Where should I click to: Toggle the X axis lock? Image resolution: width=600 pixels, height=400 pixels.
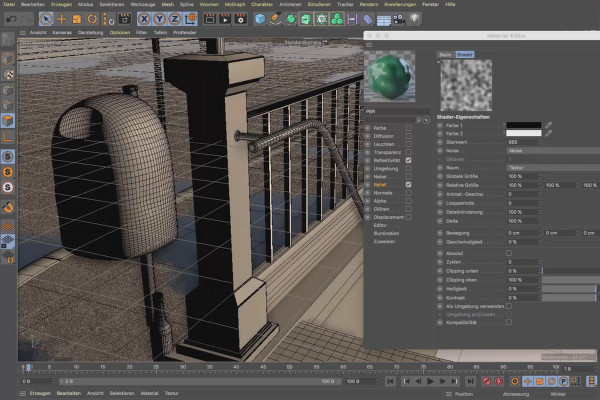point(144,19)
